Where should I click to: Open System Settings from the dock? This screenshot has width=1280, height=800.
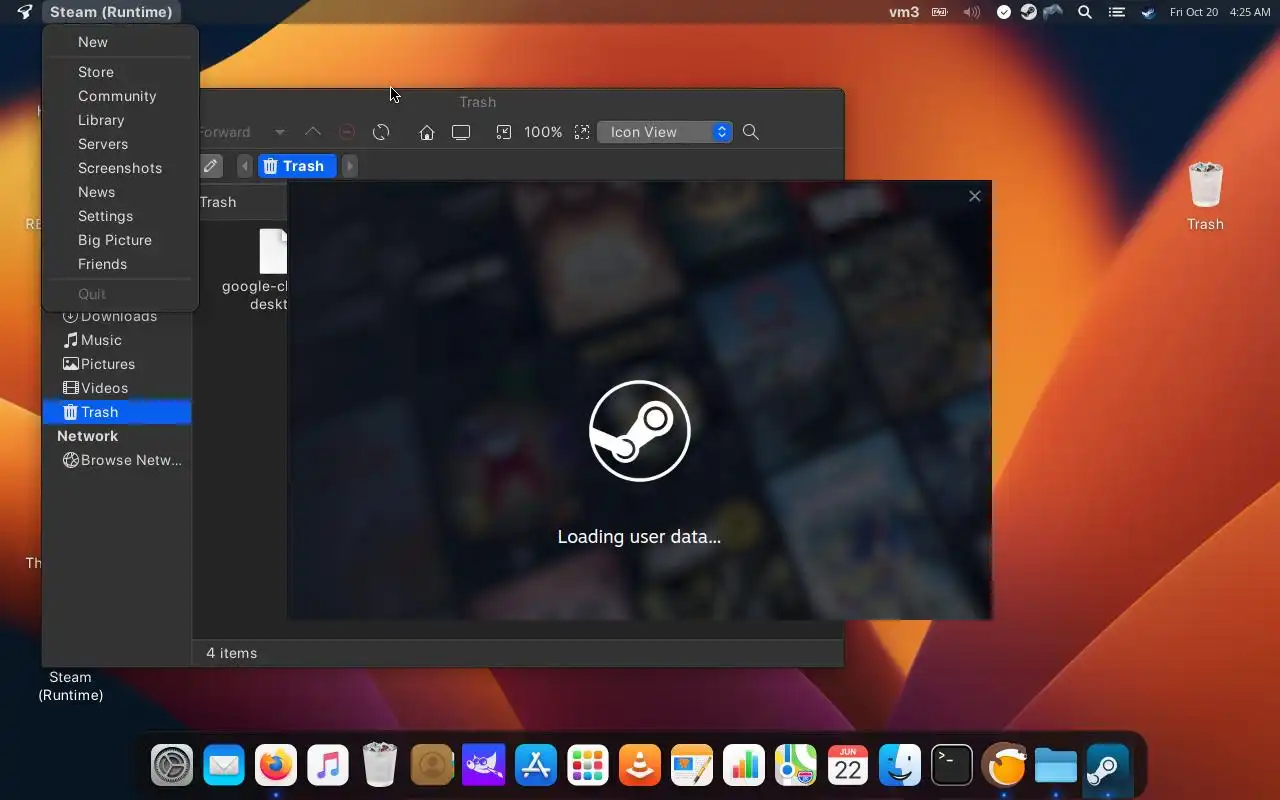[172, 767]
